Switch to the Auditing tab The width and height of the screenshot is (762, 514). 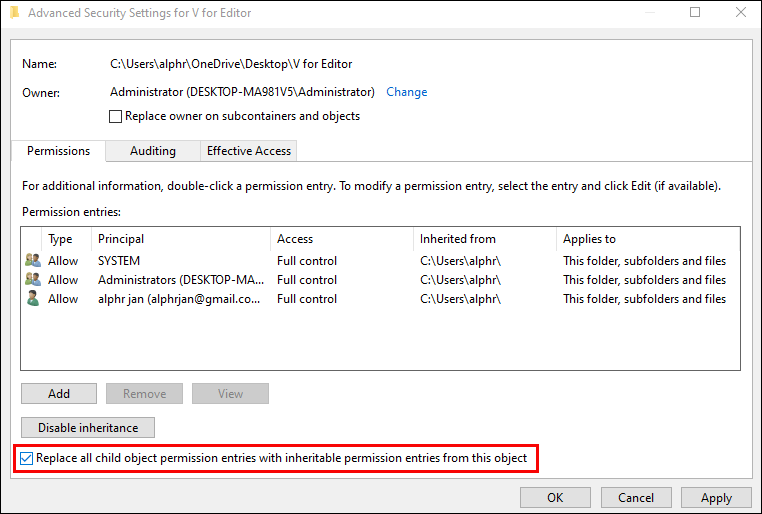152,151
